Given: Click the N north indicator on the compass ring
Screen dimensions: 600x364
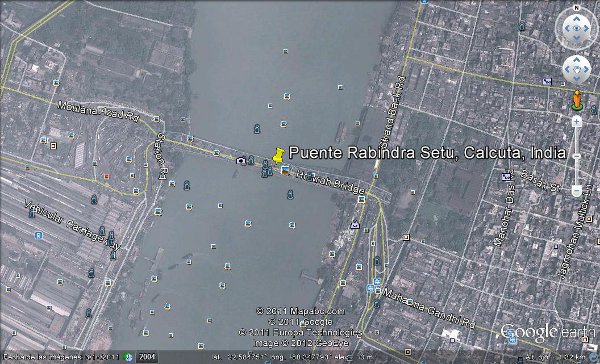Looking at the screenshot, I should [x=577, y=8].
